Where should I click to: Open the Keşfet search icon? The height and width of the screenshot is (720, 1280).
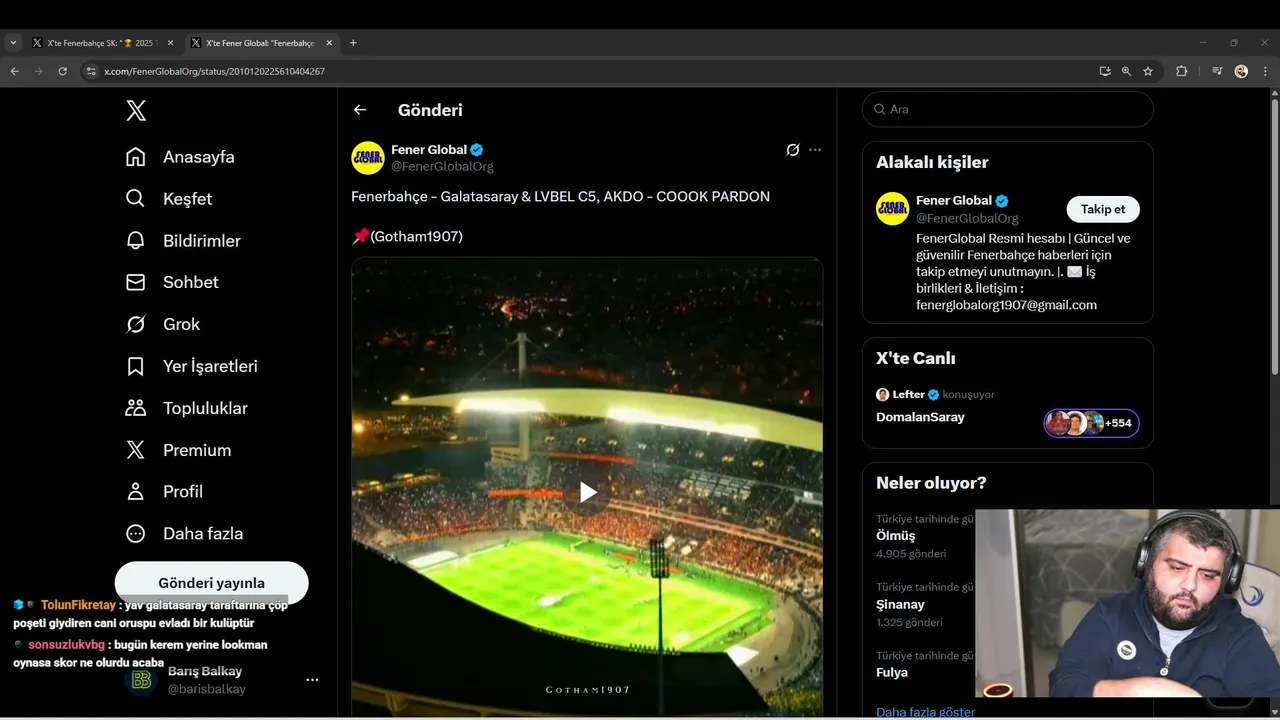coord(136,199)
